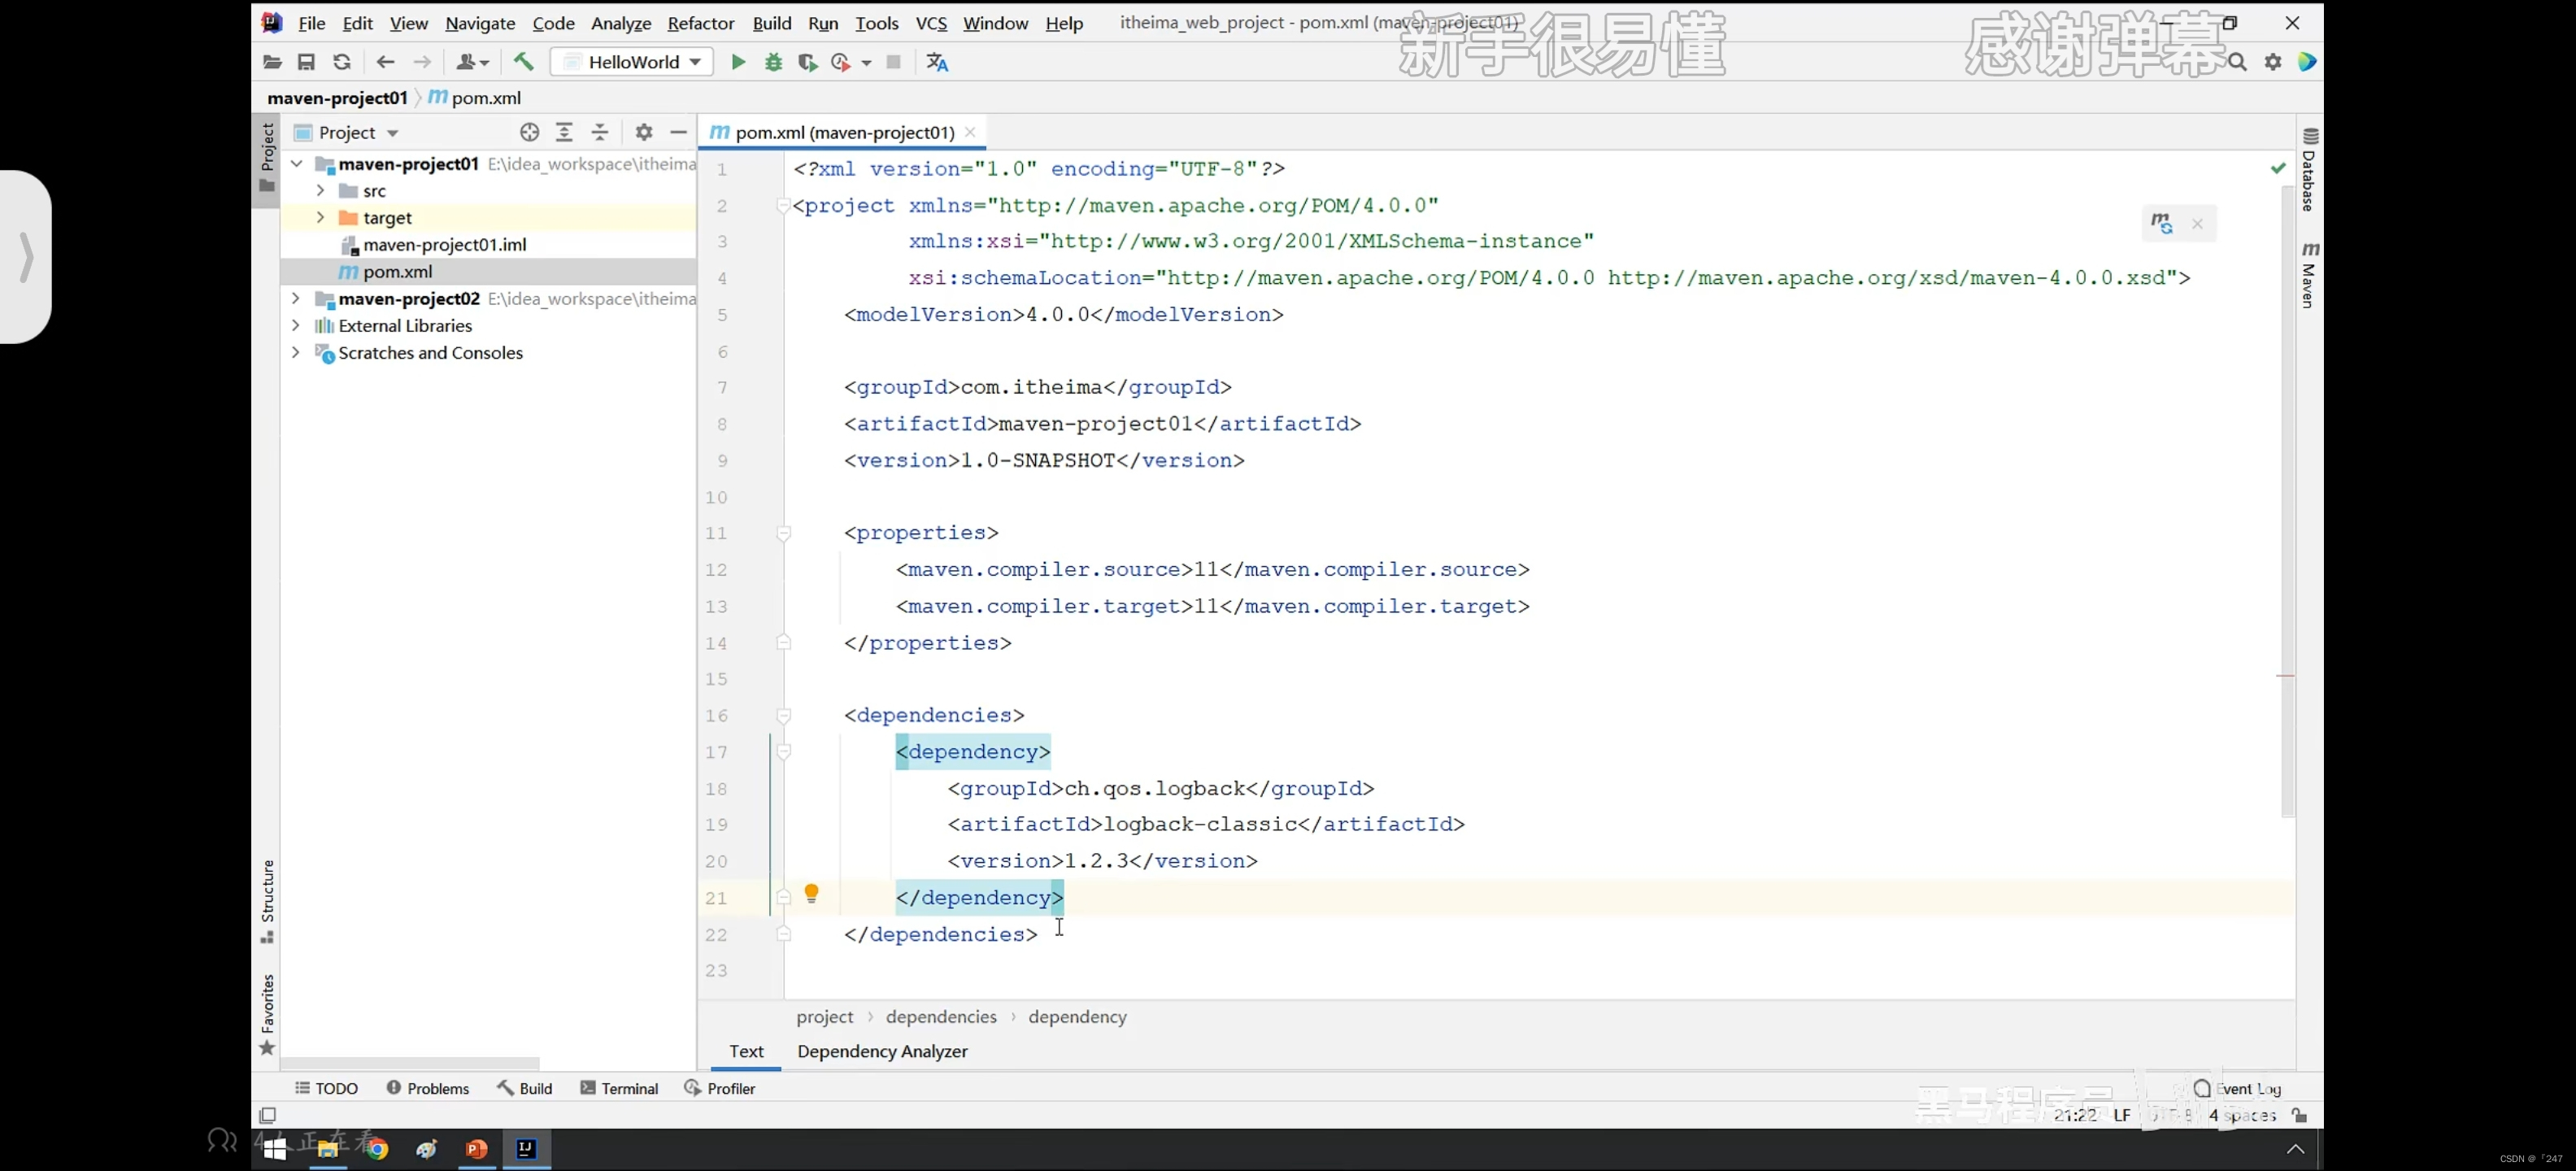Expand External Libraries node

296,325
